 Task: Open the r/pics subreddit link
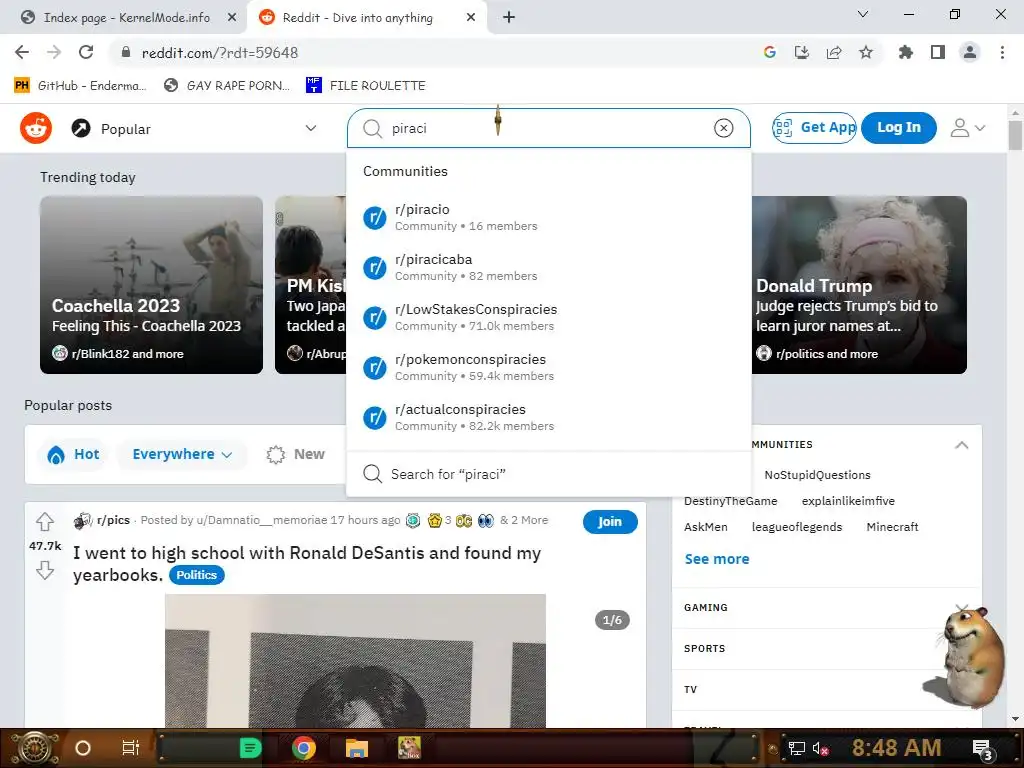[x=113, y=520]
